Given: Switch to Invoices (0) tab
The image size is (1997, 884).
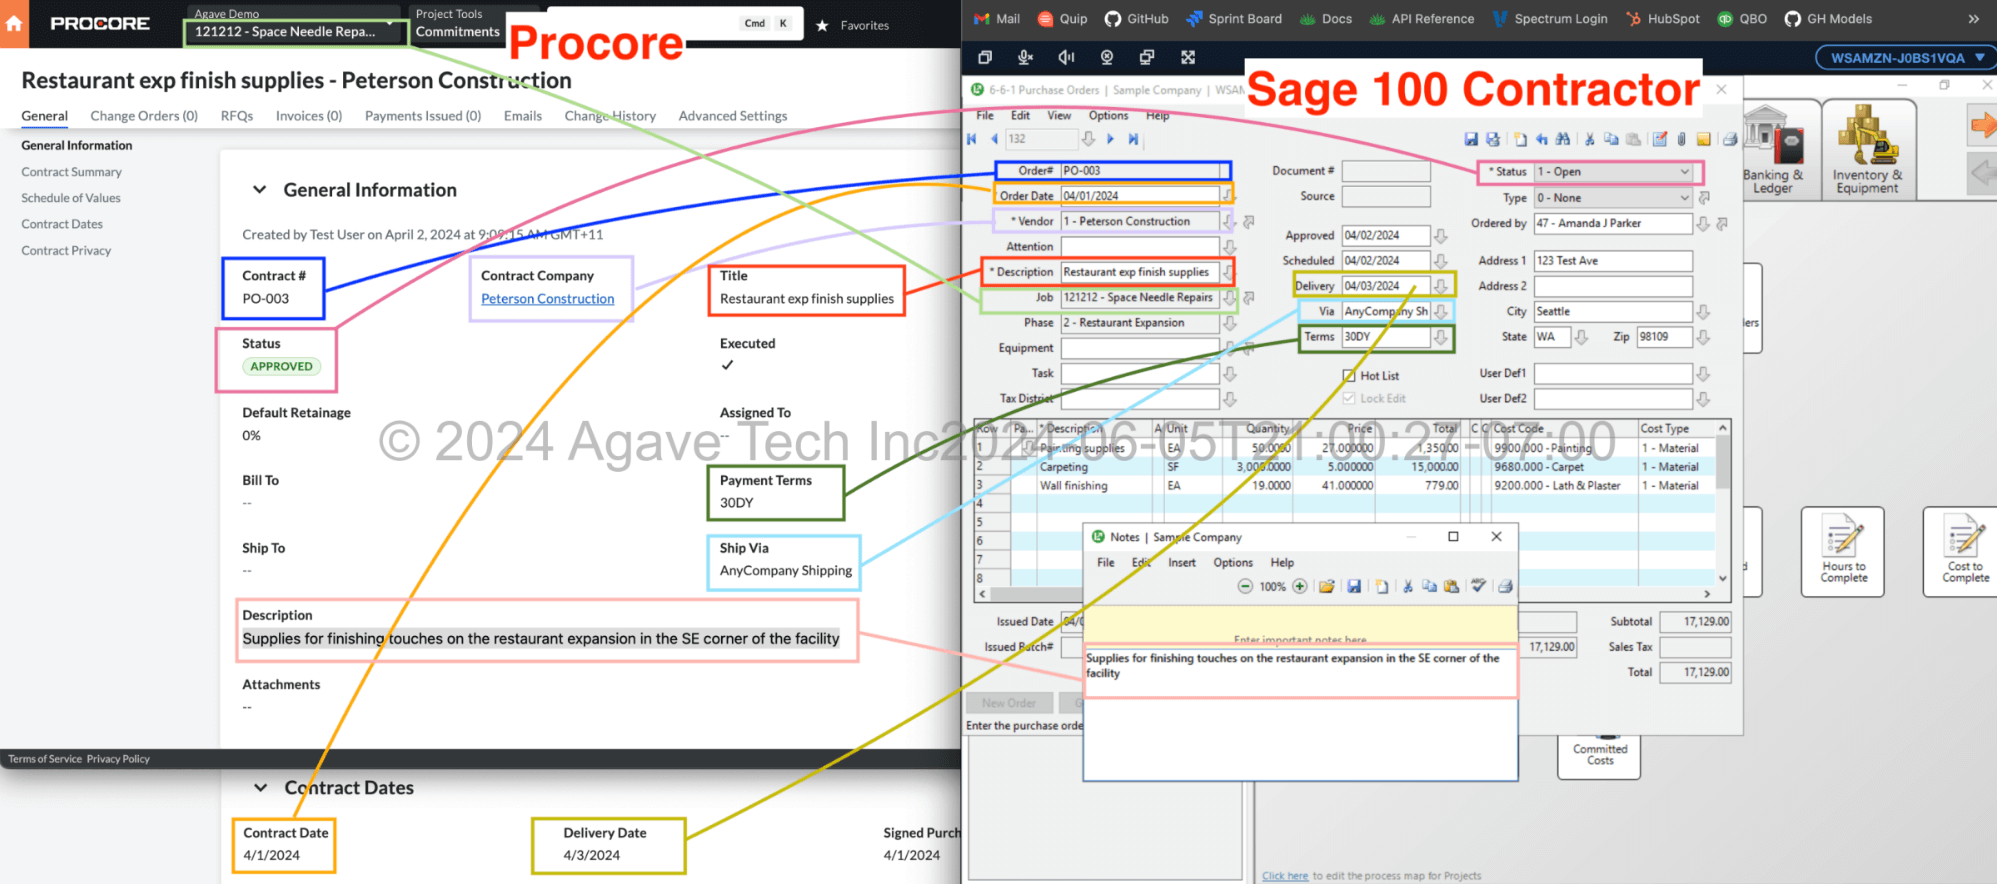Looking at the screenshot, I should click(x=309, y=116).
